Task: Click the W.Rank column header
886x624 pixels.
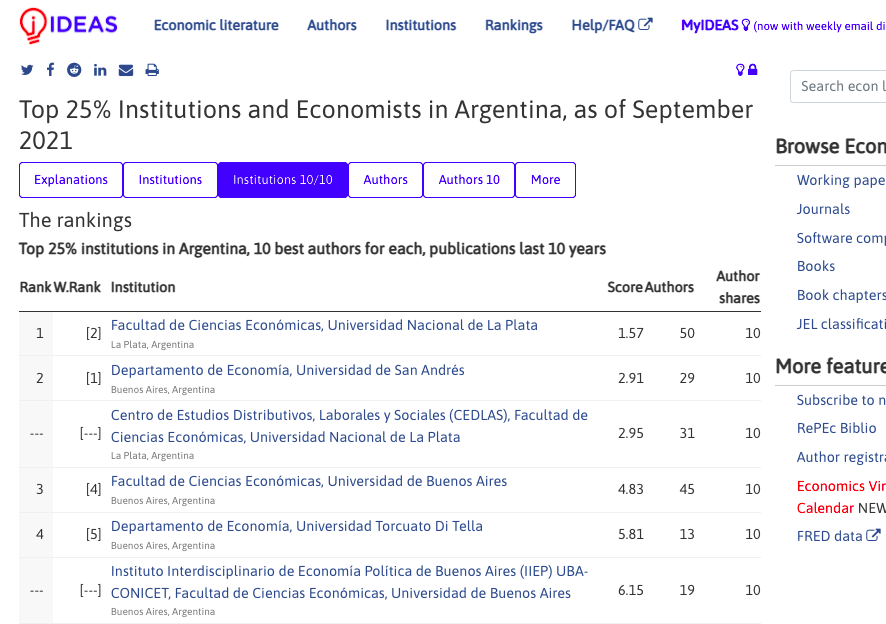Action: pyautogui.click(x=77, y=287)
